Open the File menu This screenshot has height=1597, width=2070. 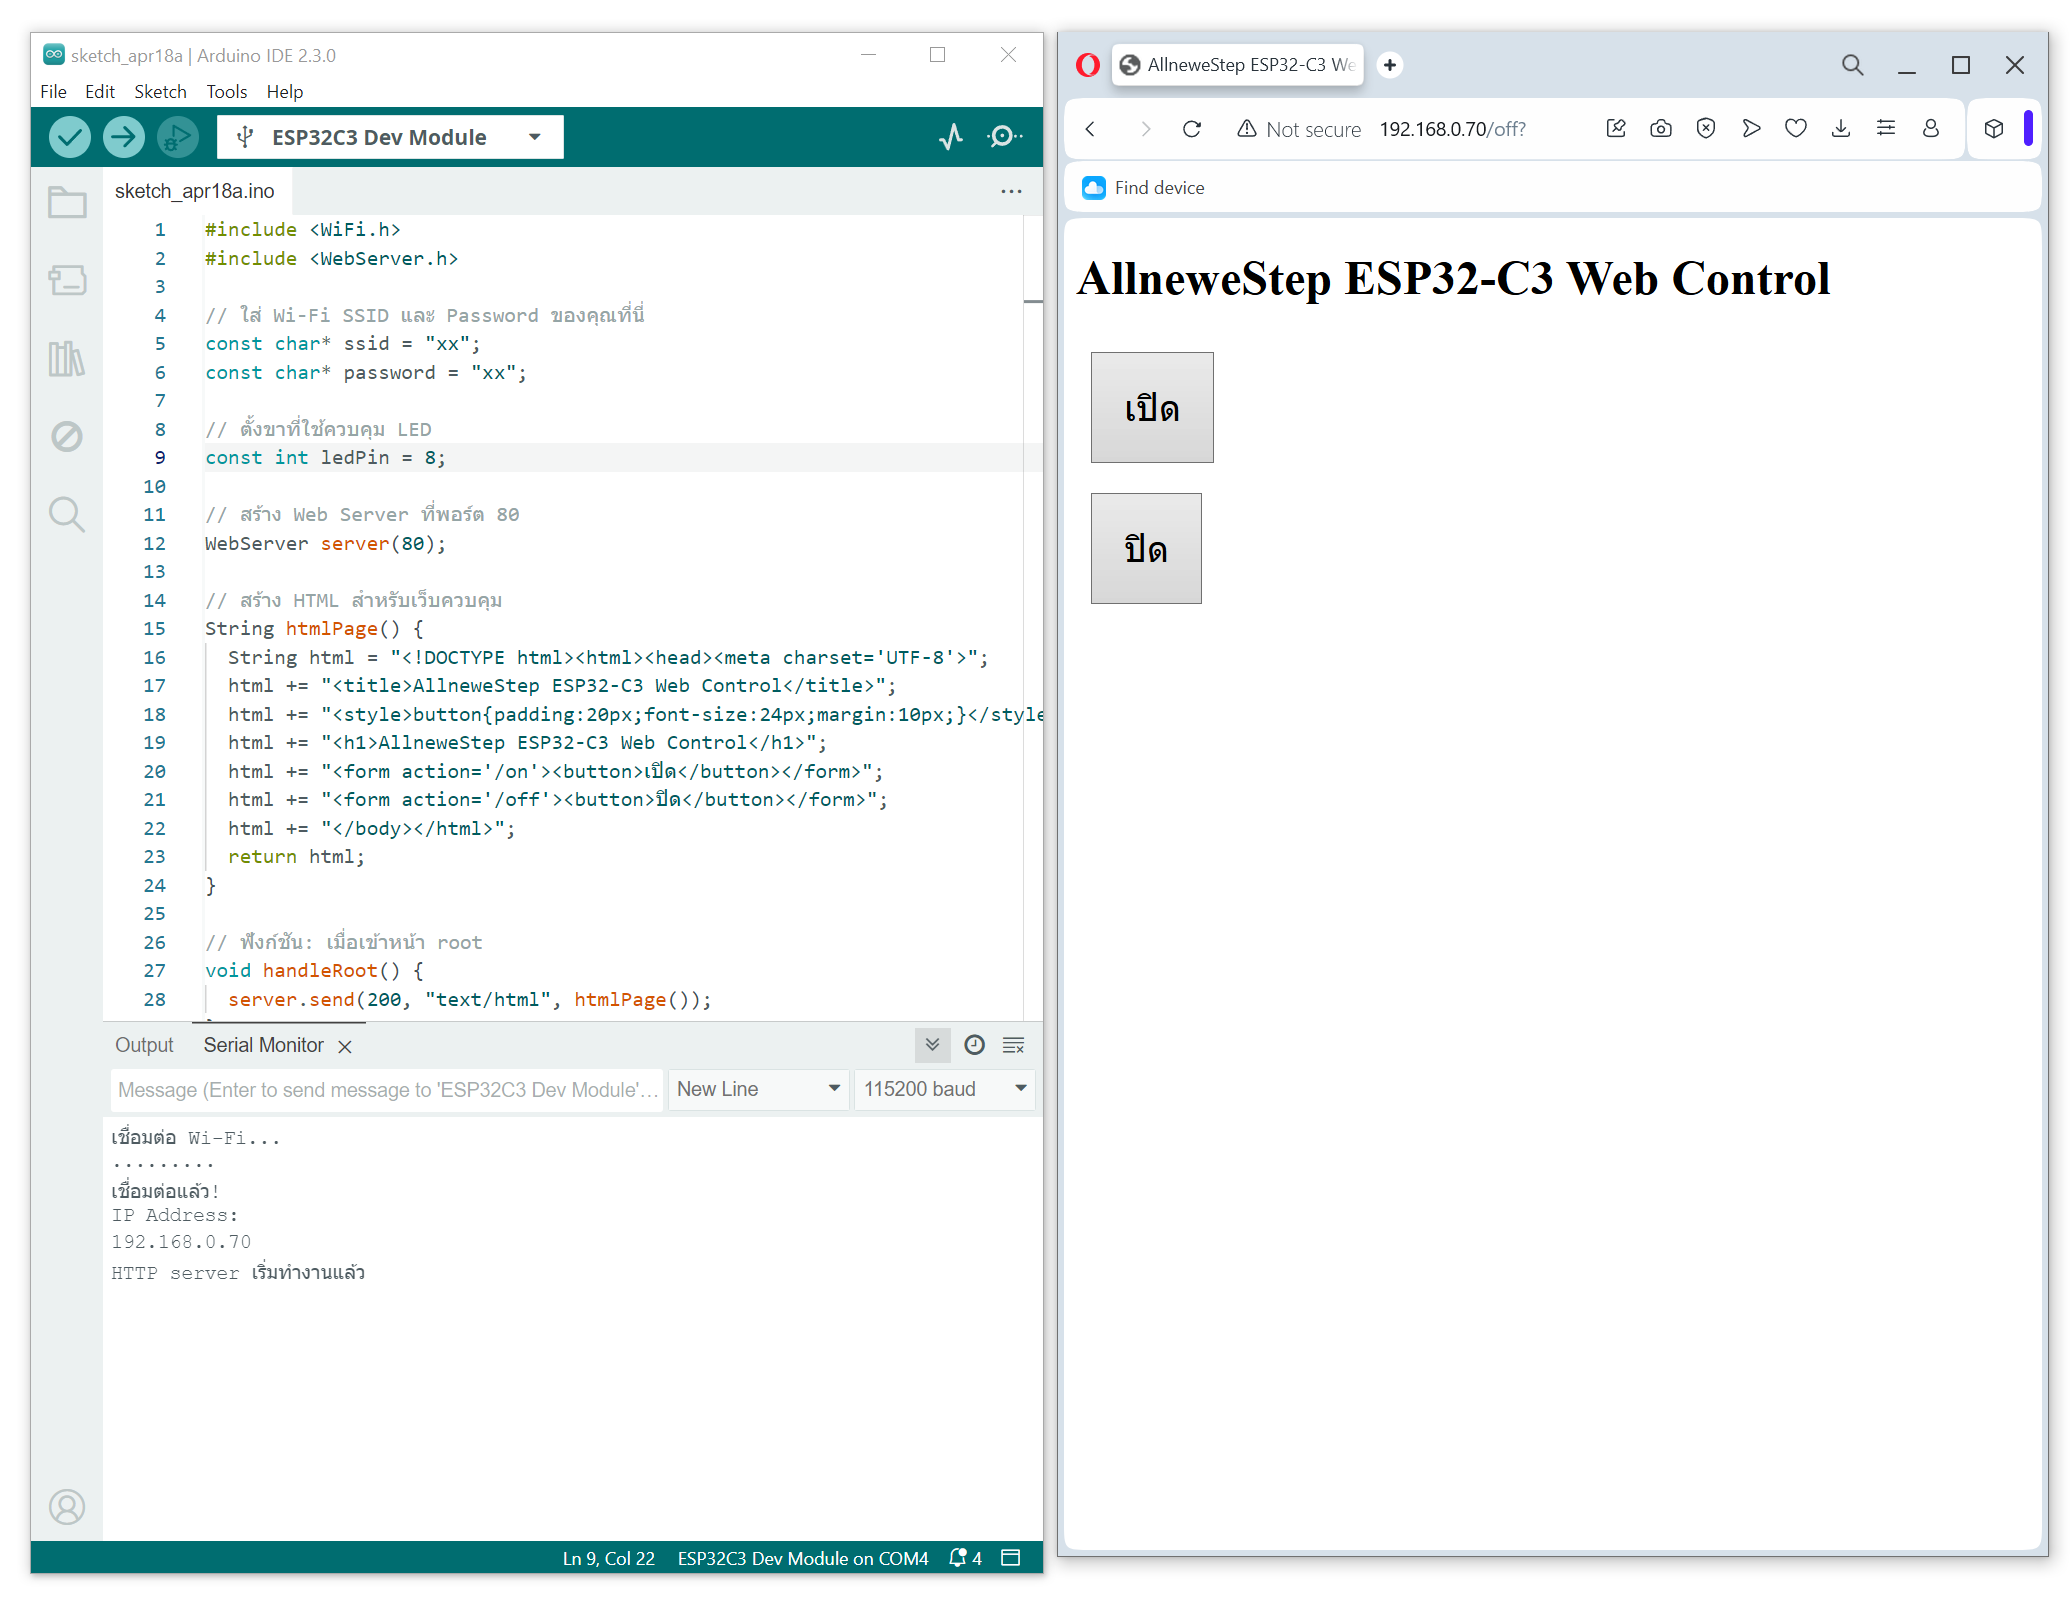(53, 92)
